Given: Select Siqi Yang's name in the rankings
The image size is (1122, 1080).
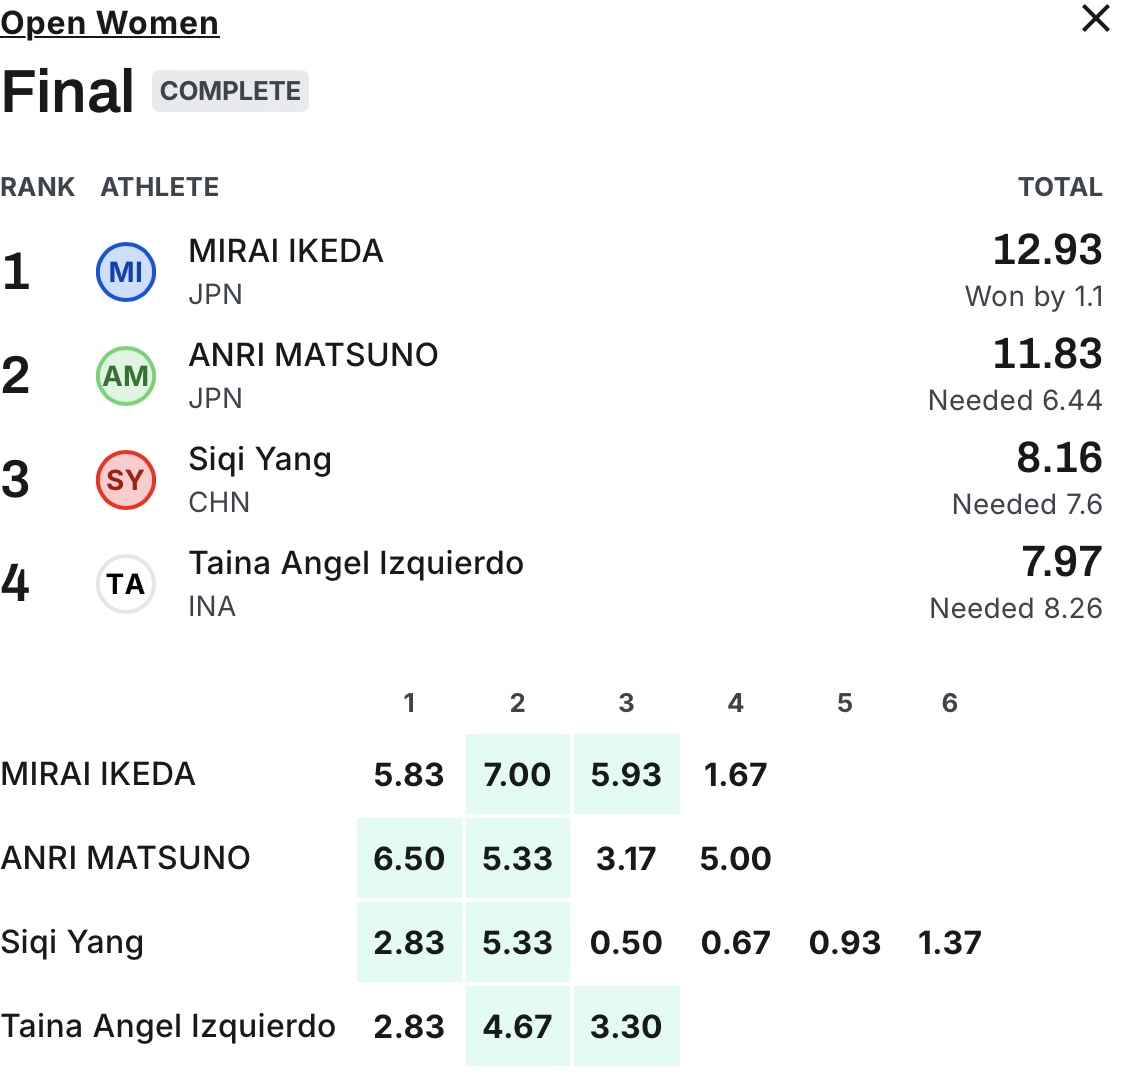Looking at the screenshot, I should pos(260,459).
